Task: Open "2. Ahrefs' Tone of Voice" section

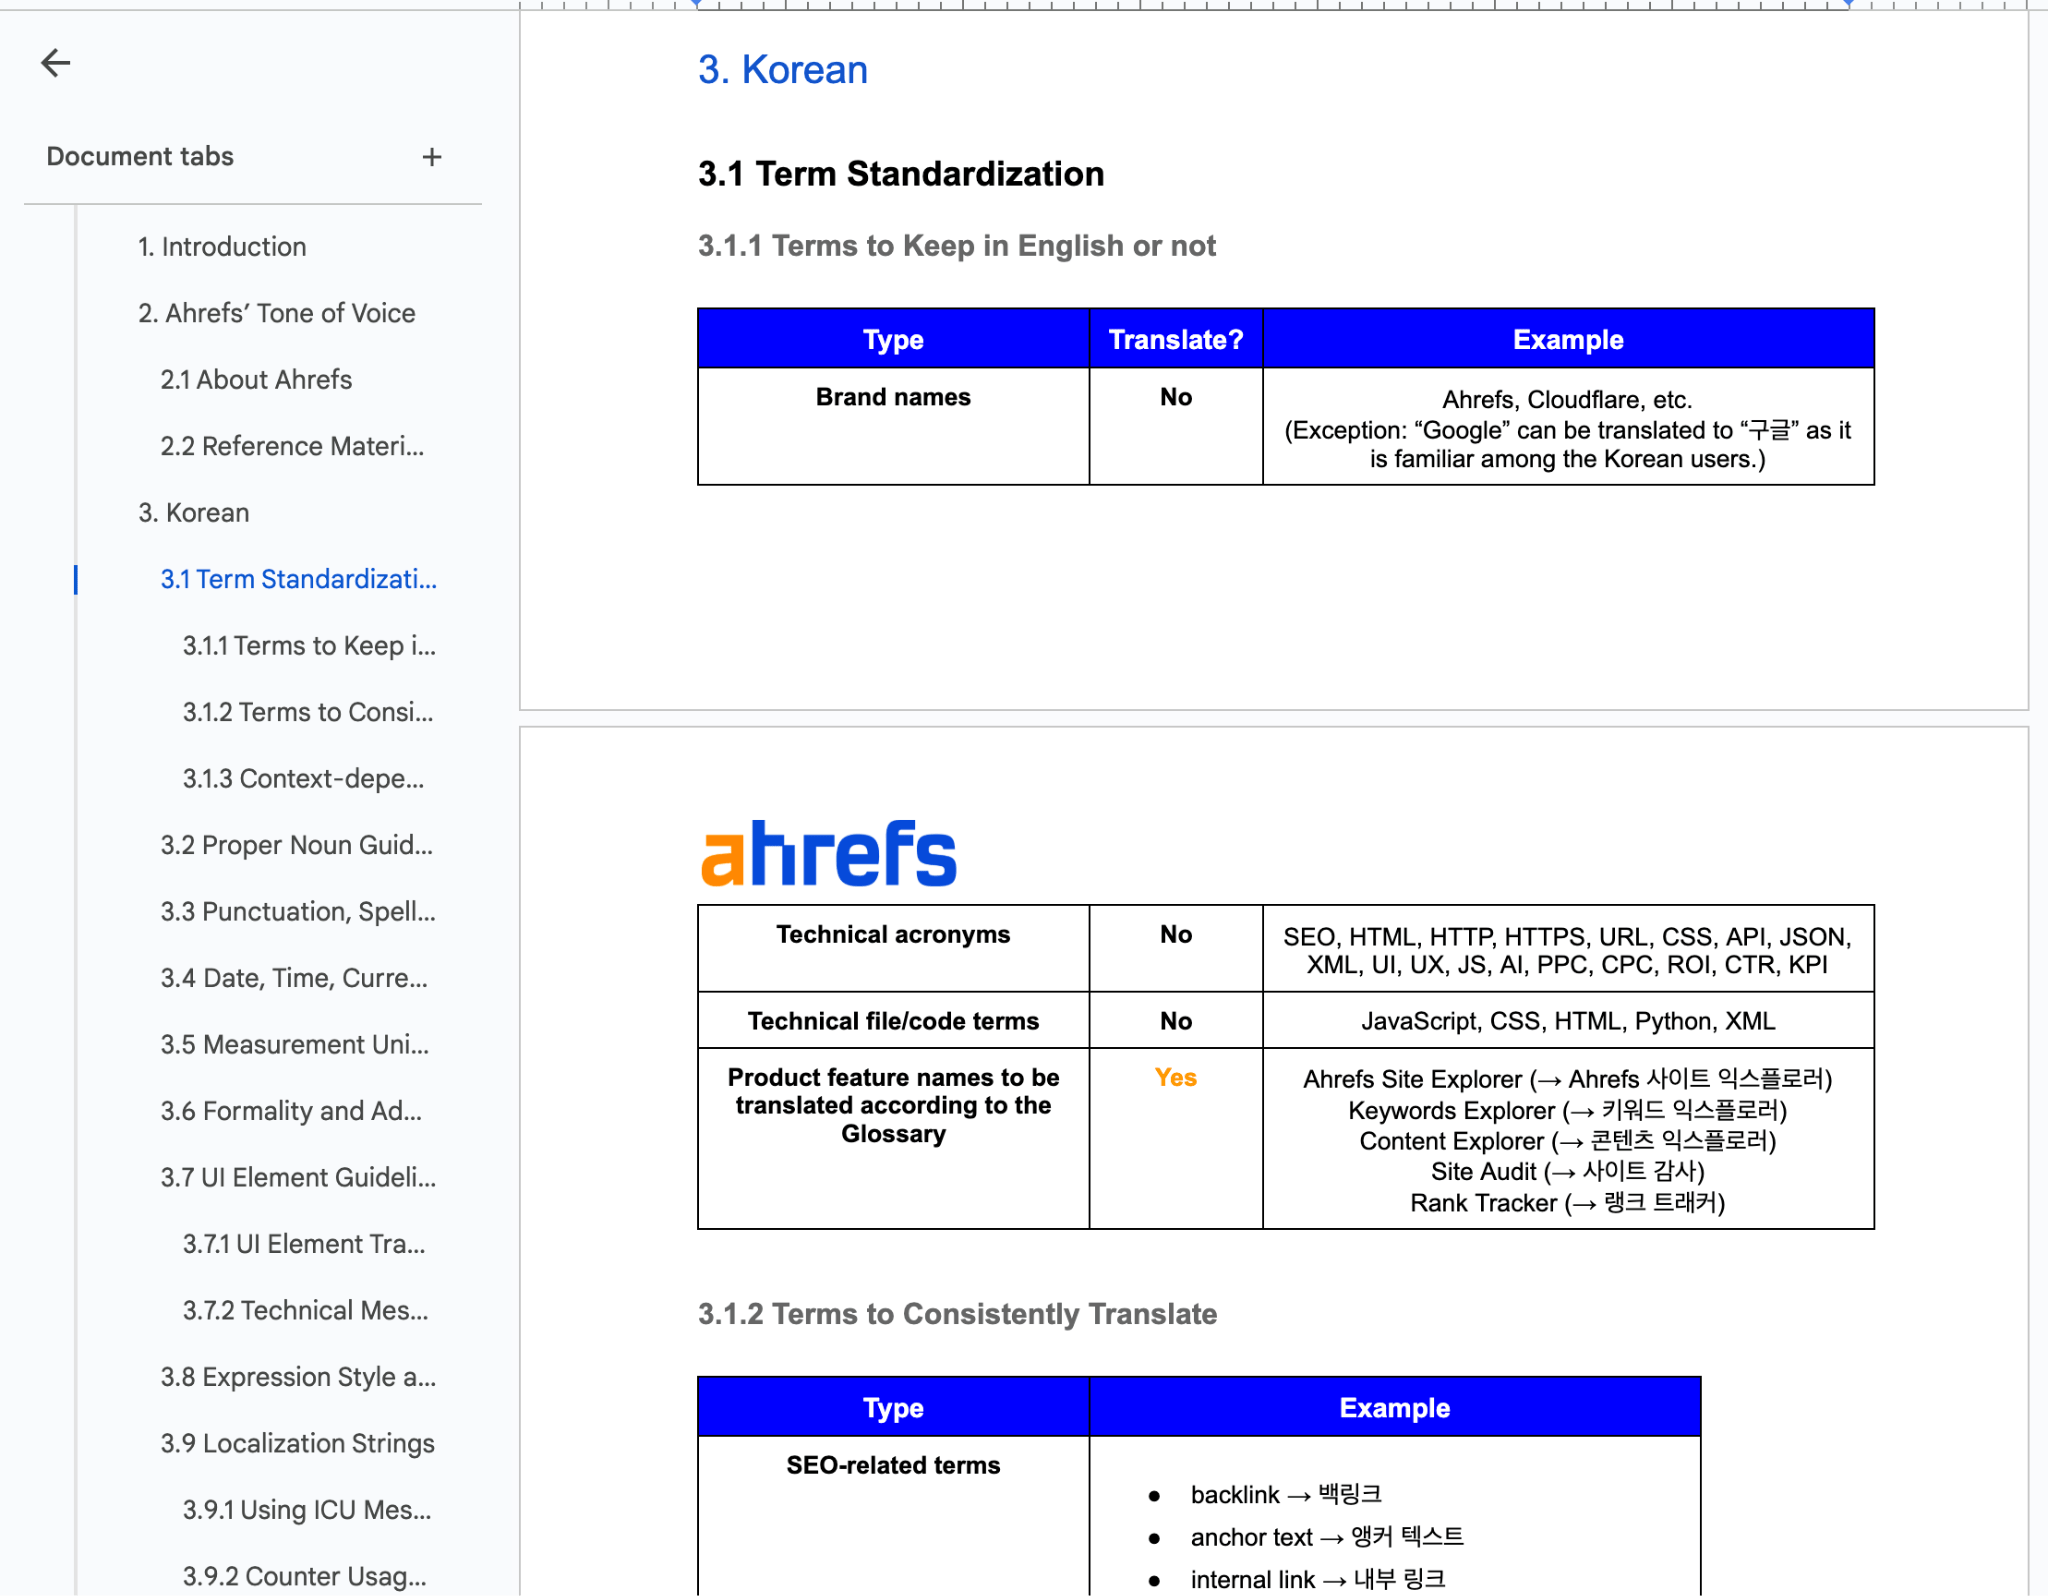Action: [277, 312]
